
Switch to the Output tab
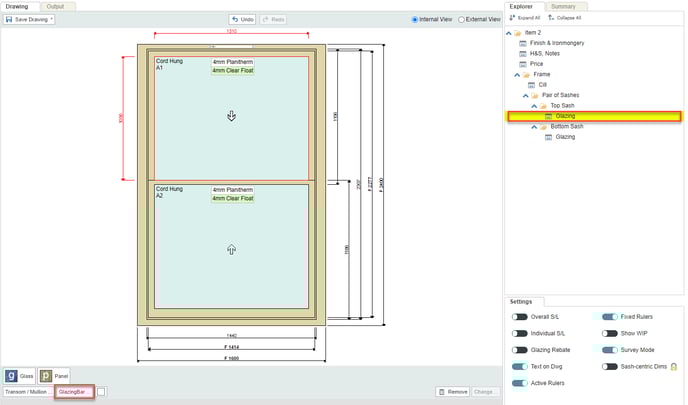point(54,6)
